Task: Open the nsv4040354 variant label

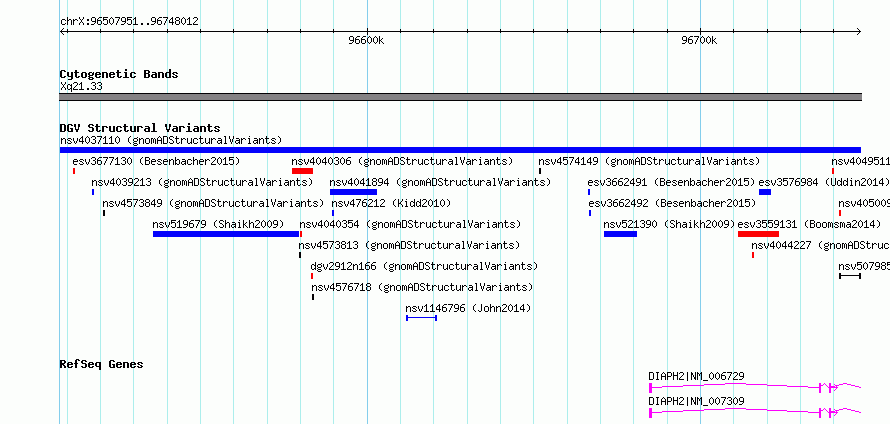Action: [410, 224]
